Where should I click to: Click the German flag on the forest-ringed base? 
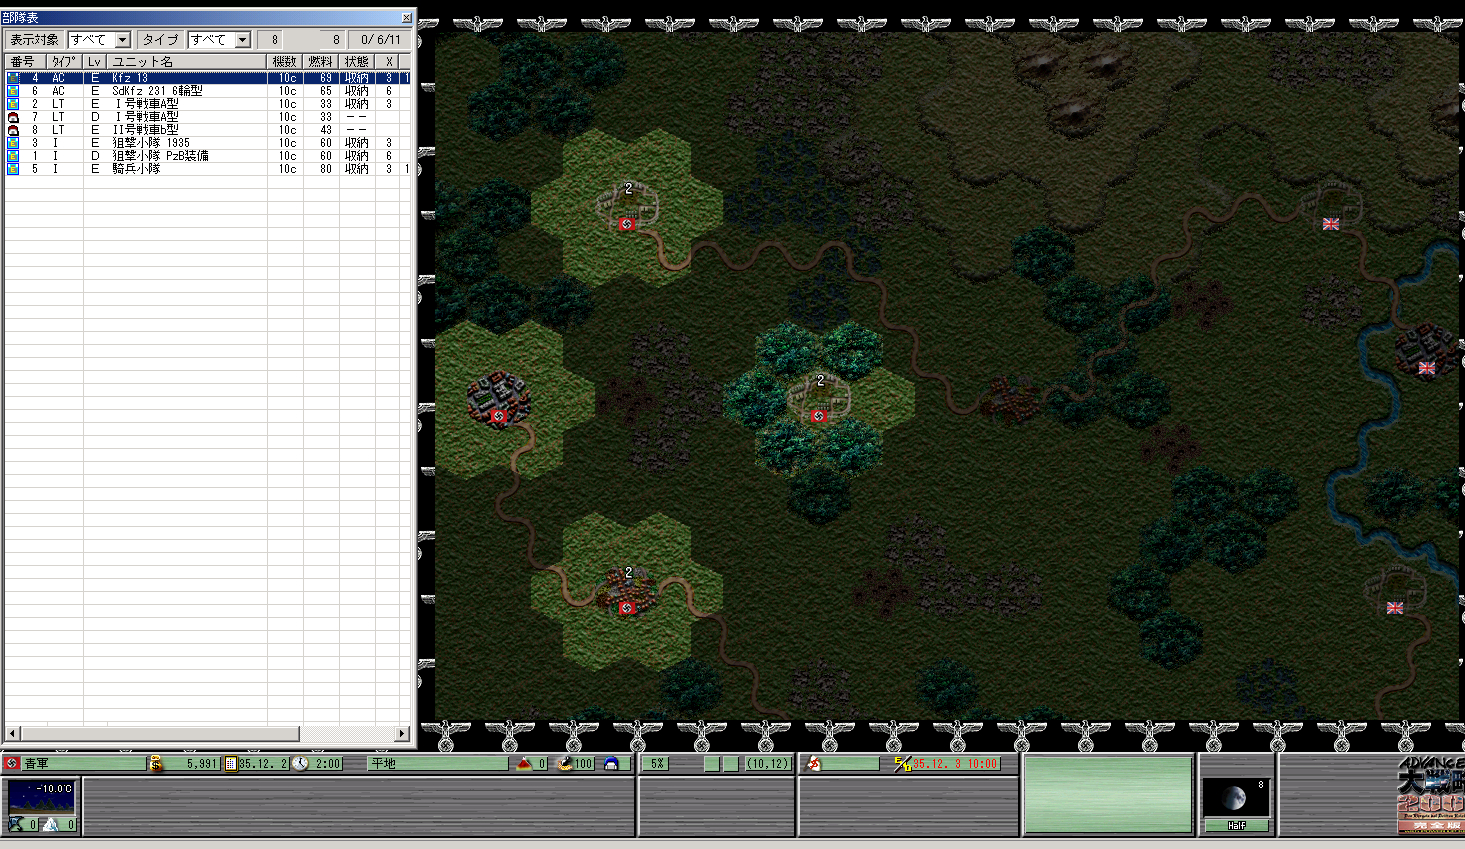click(819, 416)
